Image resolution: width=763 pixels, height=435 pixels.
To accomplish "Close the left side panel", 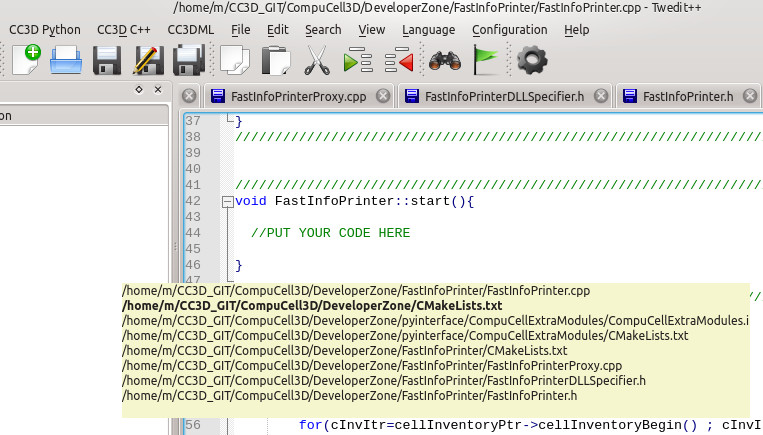I will [156, 90].
